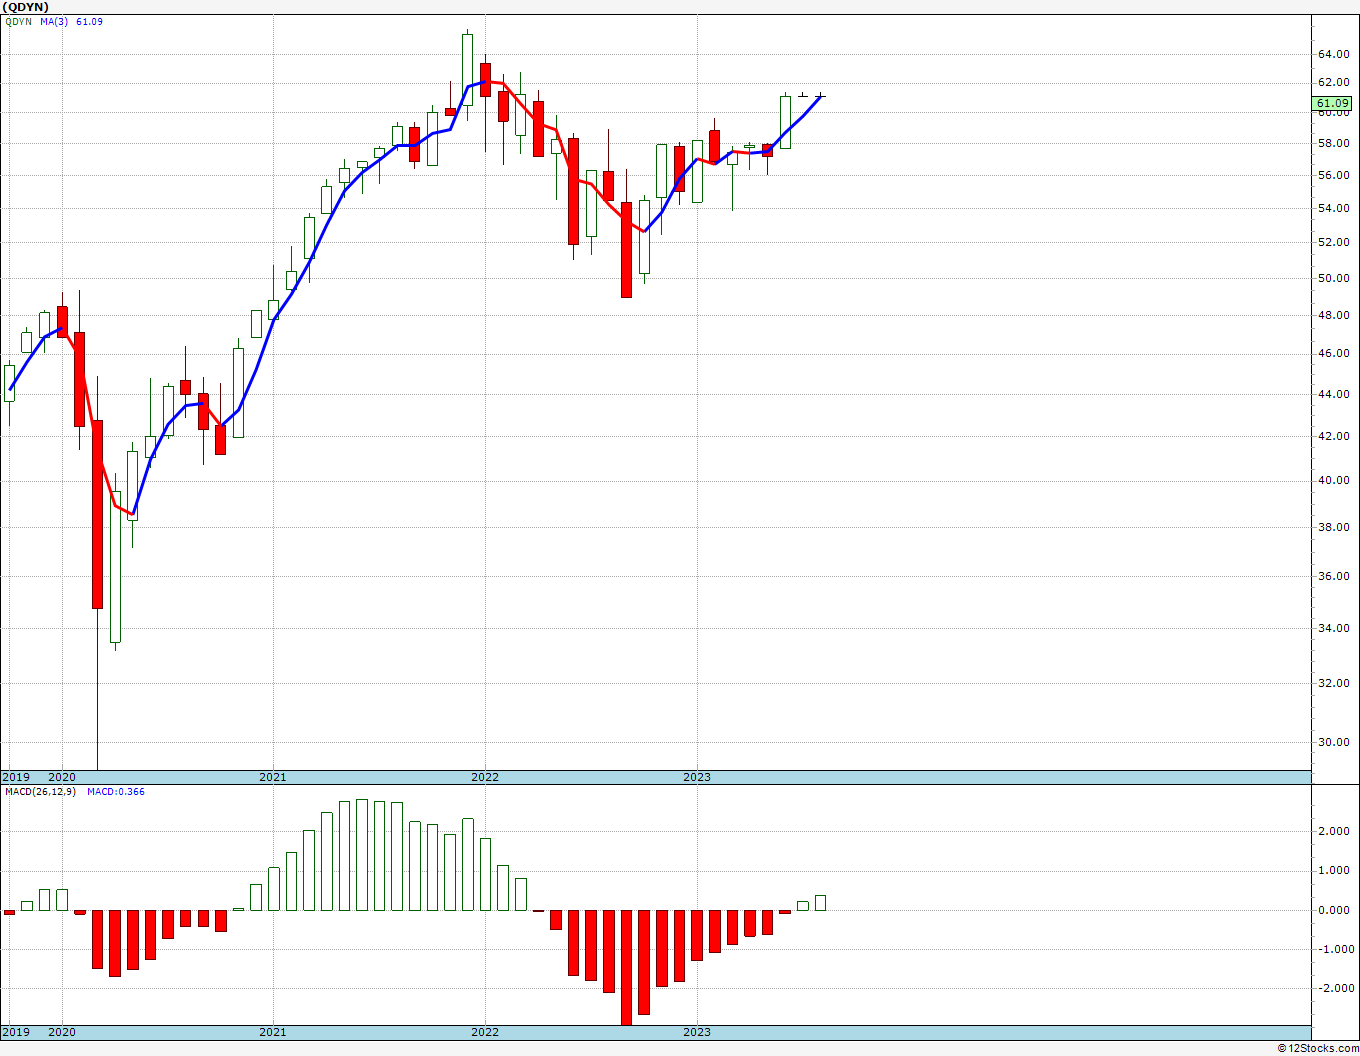The height and width of the screenshot is (1056, 1360).
Task: Select the 30.00 price axis label
Action: pyautogui.click(x=1333, y=742)
